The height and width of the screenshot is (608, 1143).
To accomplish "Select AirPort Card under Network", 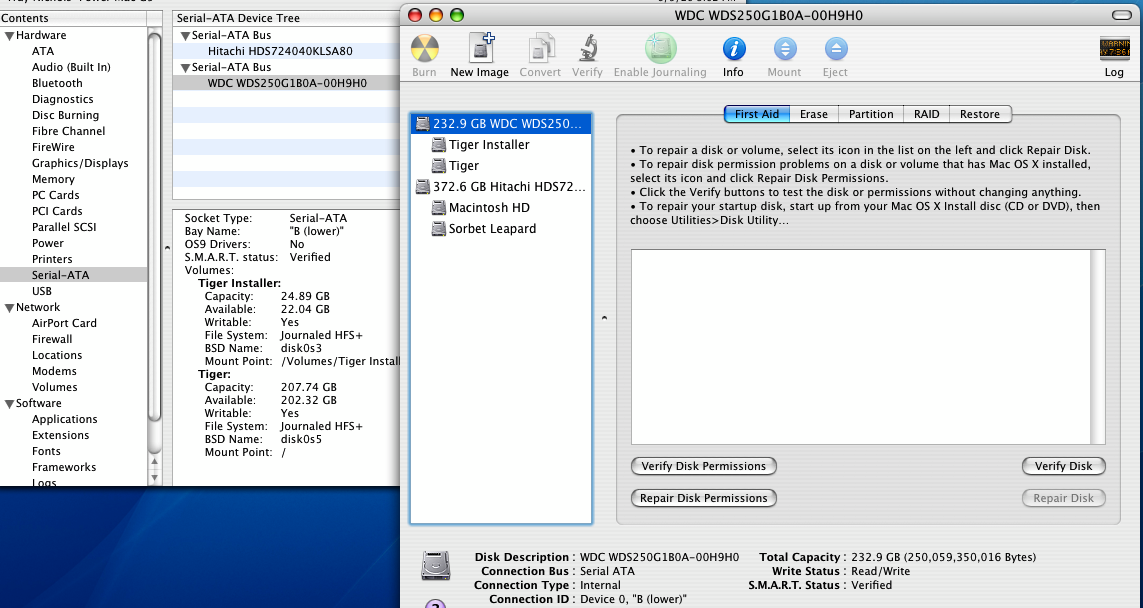I will tap(64, 324).
